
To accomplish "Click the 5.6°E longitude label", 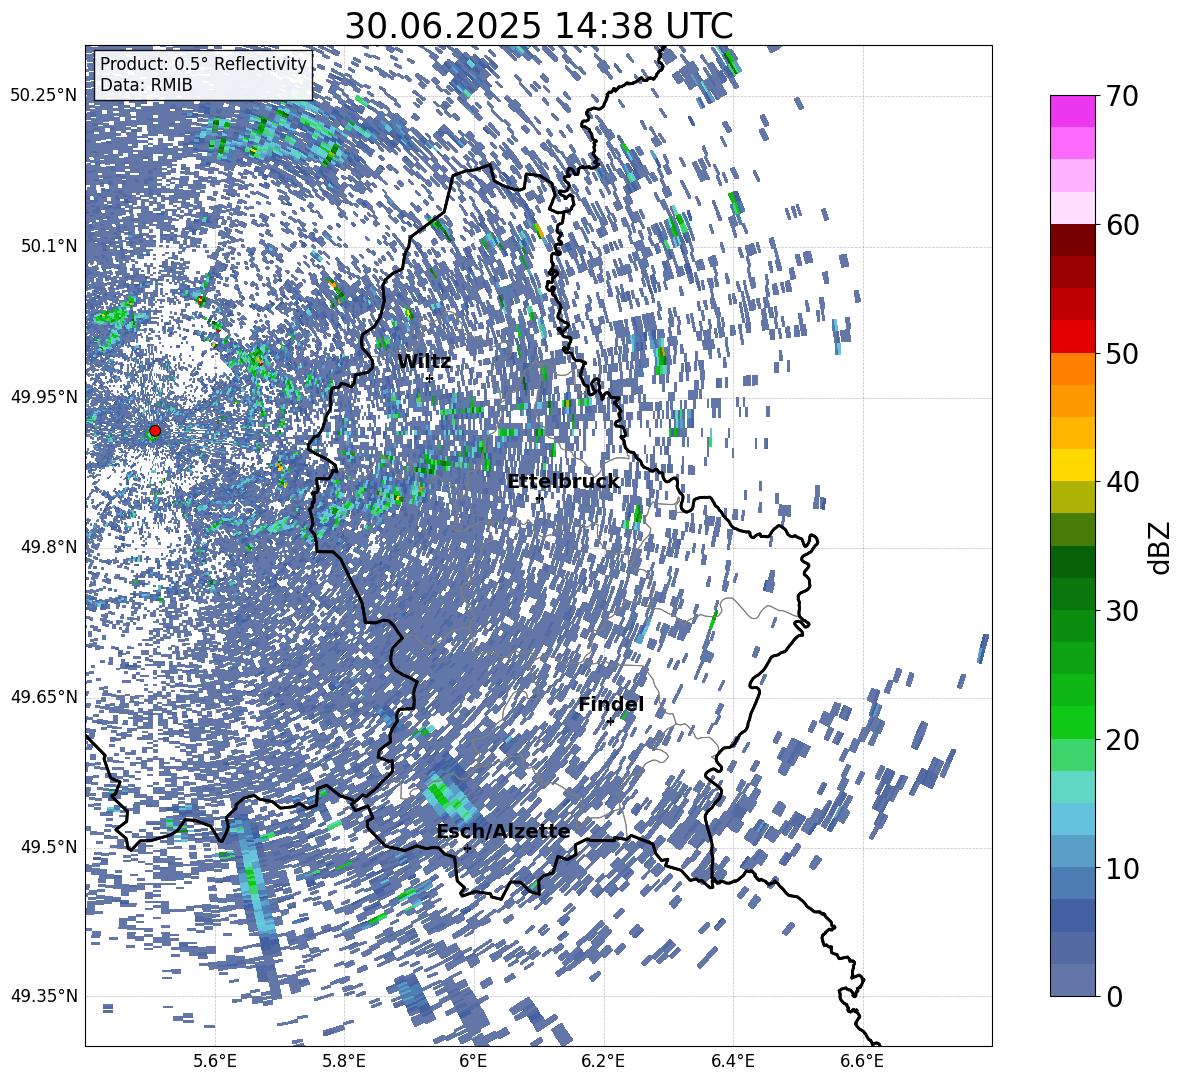I will (x=215, y=1061).
